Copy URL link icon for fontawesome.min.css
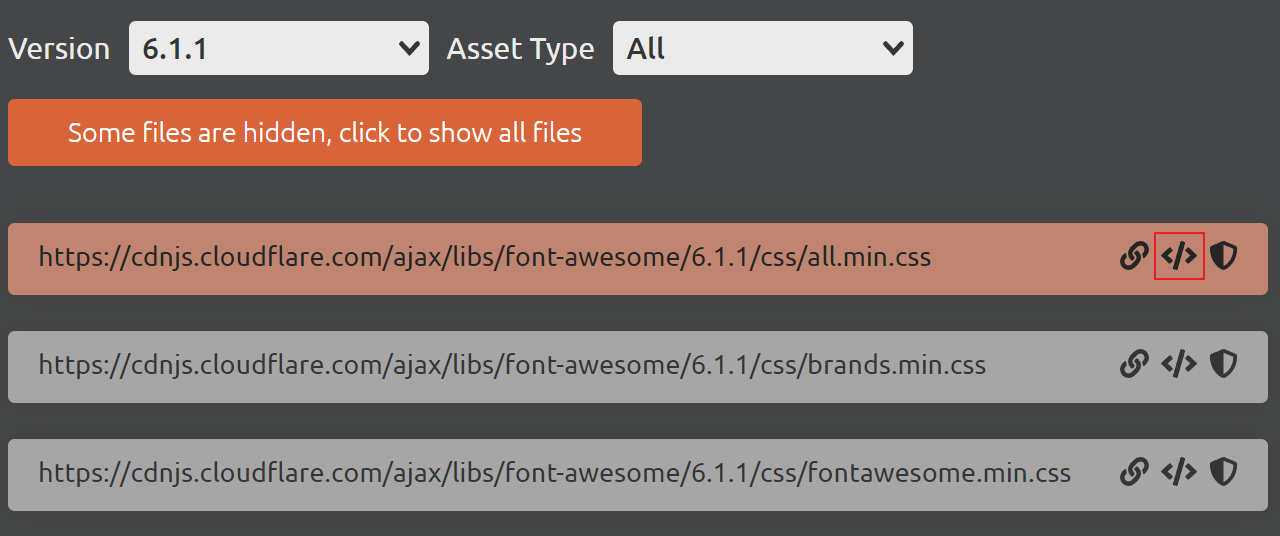 [1134, 472]
